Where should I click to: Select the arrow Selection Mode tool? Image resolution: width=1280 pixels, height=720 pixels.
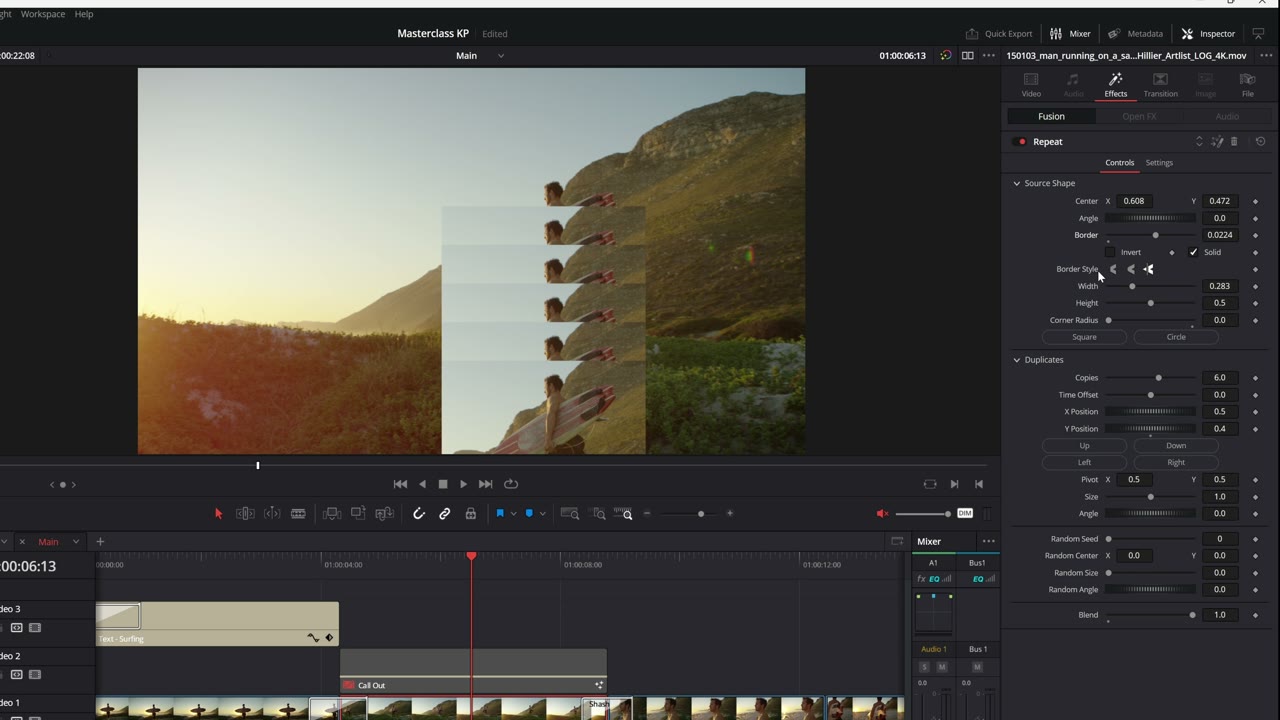[219, 513]
